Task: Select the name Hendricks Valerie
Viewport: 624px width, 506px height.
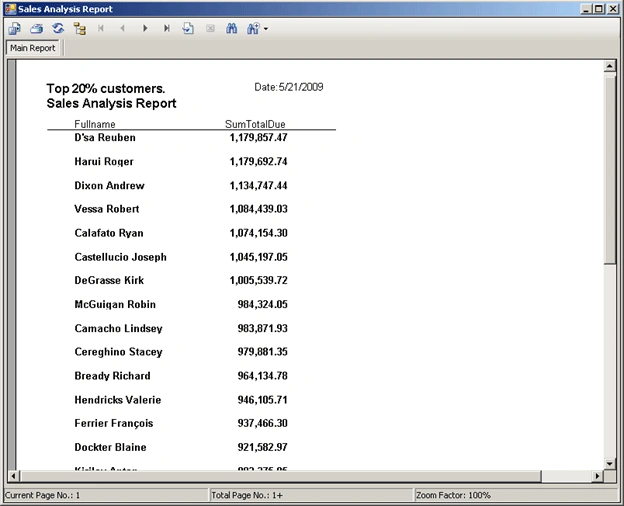Action: point(118,400)
